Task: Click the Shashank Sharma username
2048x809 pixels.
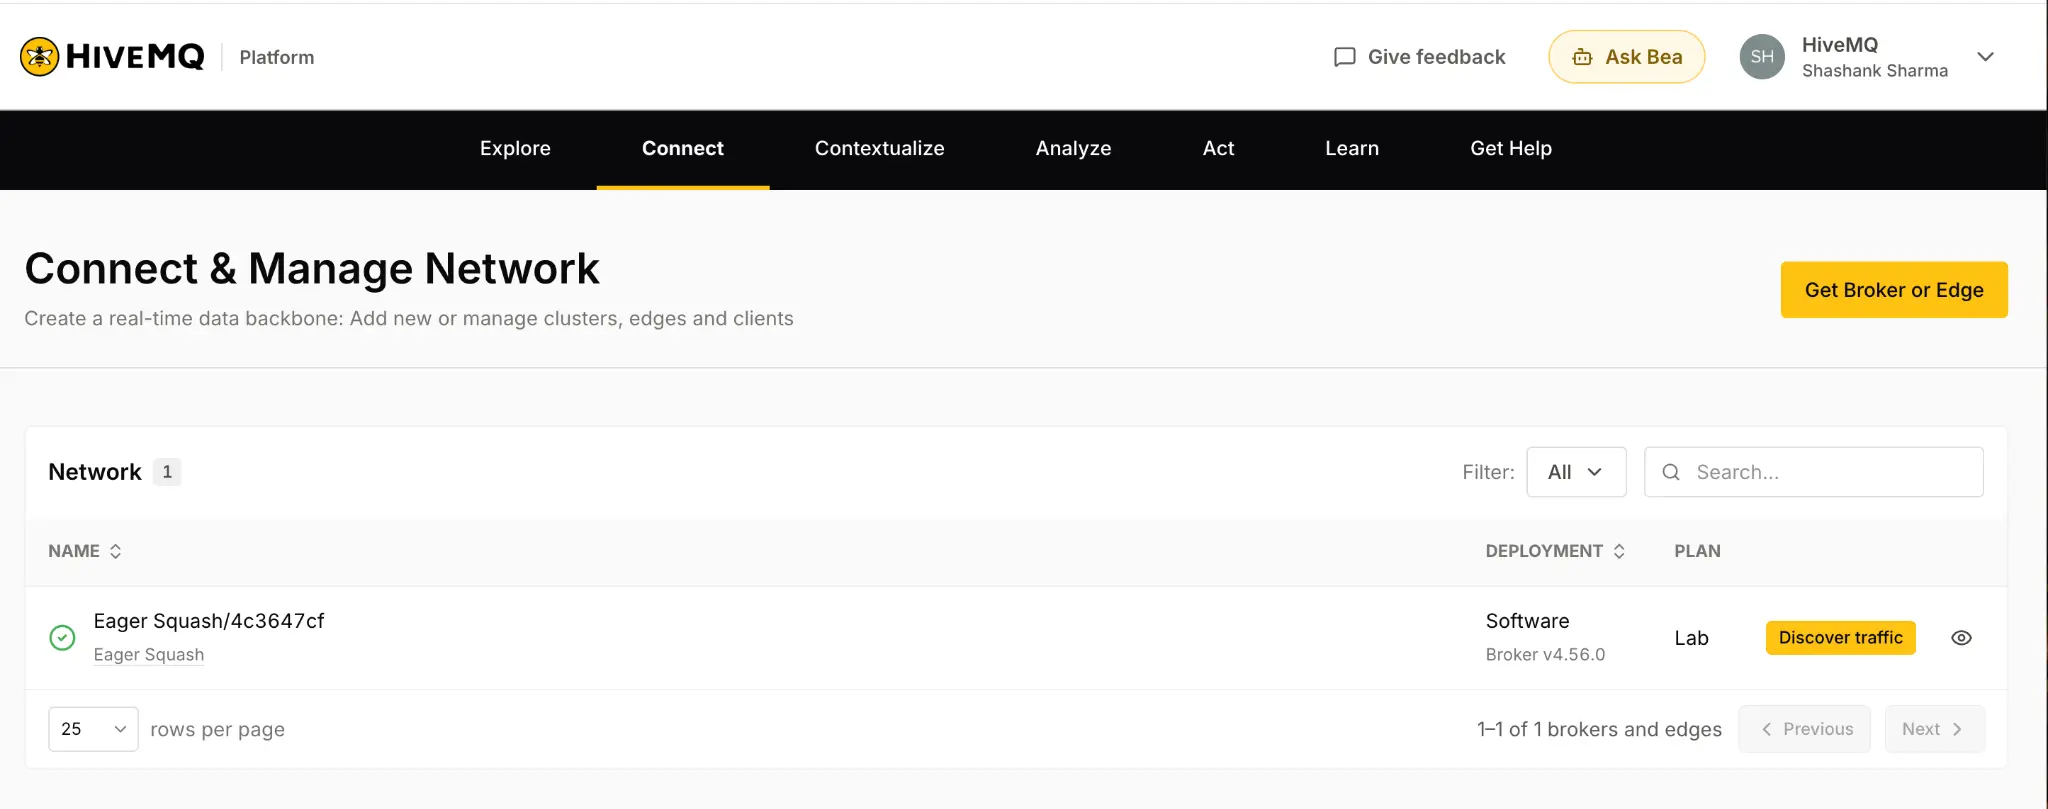Action: pyautogui.click(x=1875, y=71)
